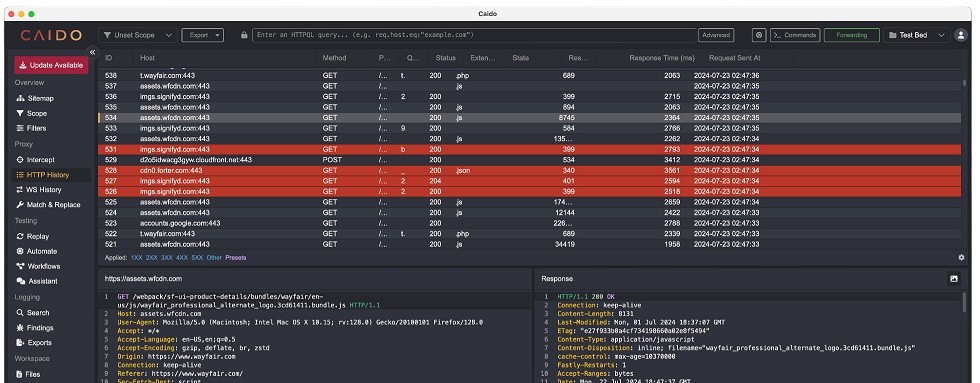Select highlighted row 531 imgs.signifyd.com
This screenshot has width=980, height=383.
coord(530,149)
